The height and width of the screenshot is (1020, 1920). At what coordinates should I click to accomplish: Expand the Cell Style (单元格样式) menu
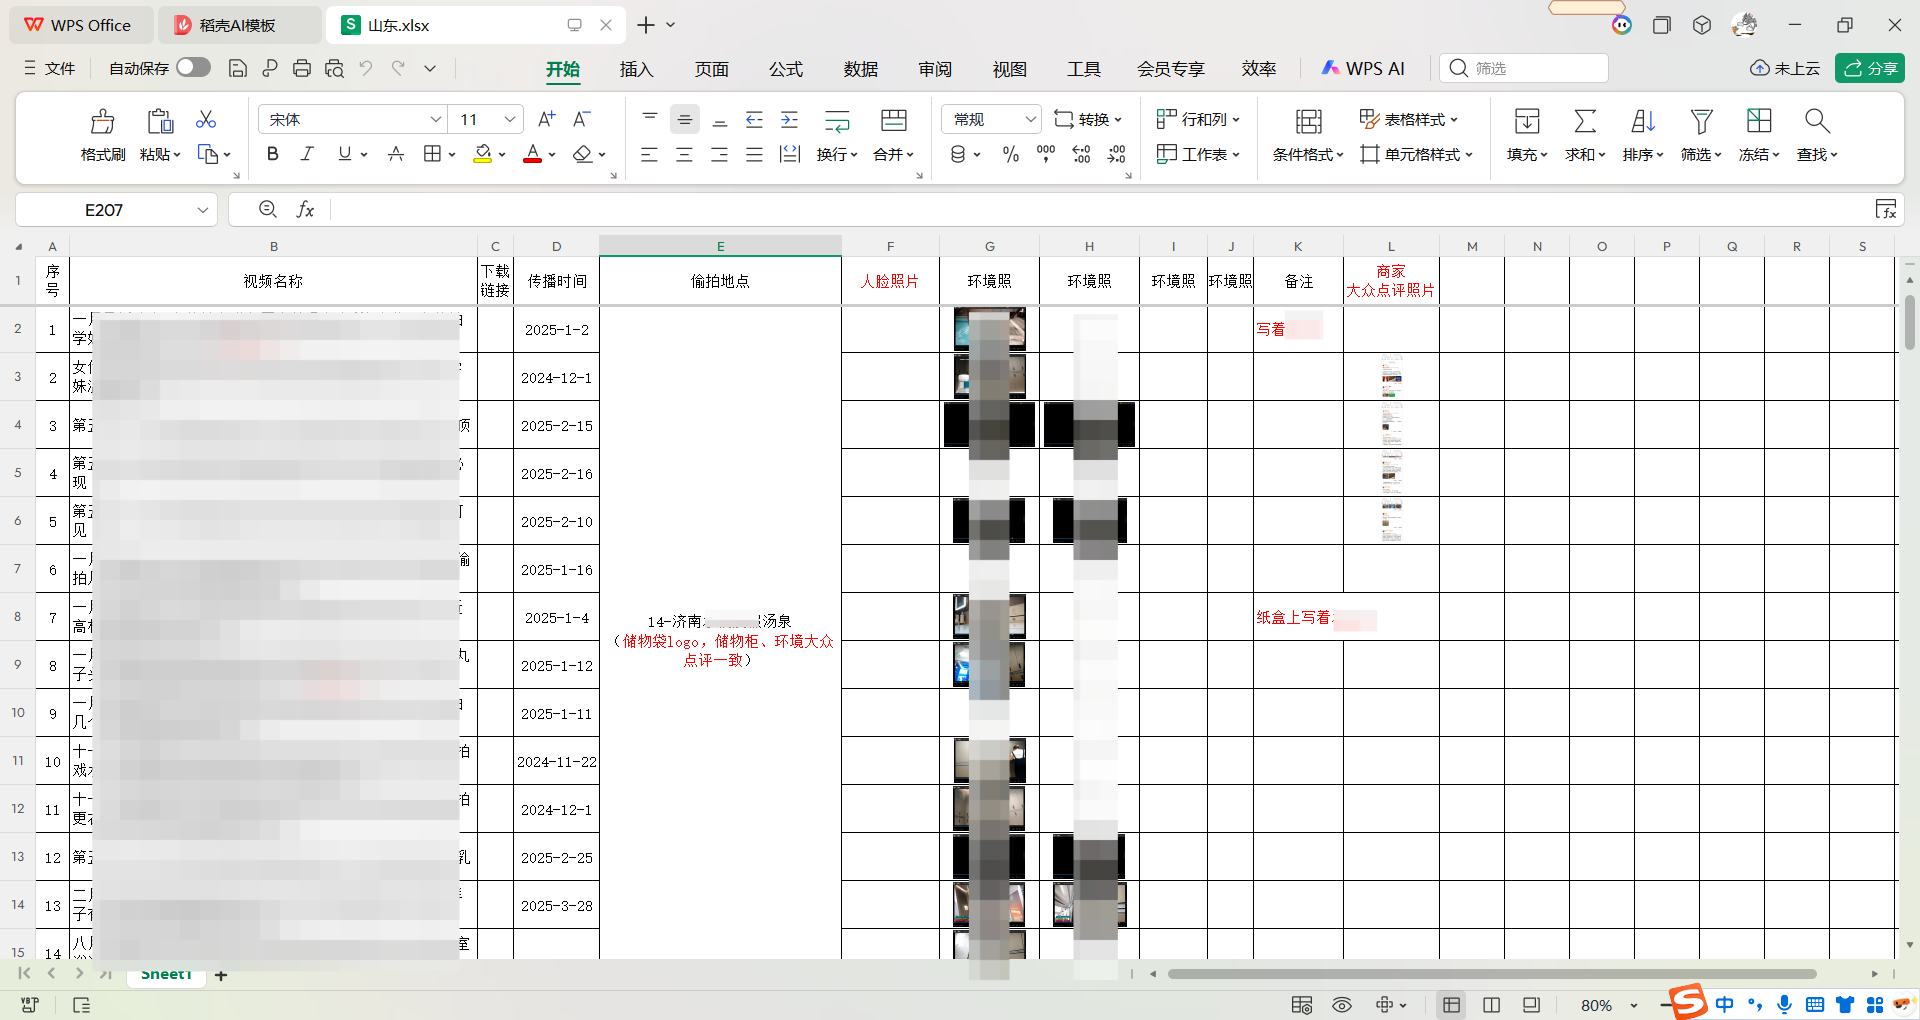coord(1416,154)
